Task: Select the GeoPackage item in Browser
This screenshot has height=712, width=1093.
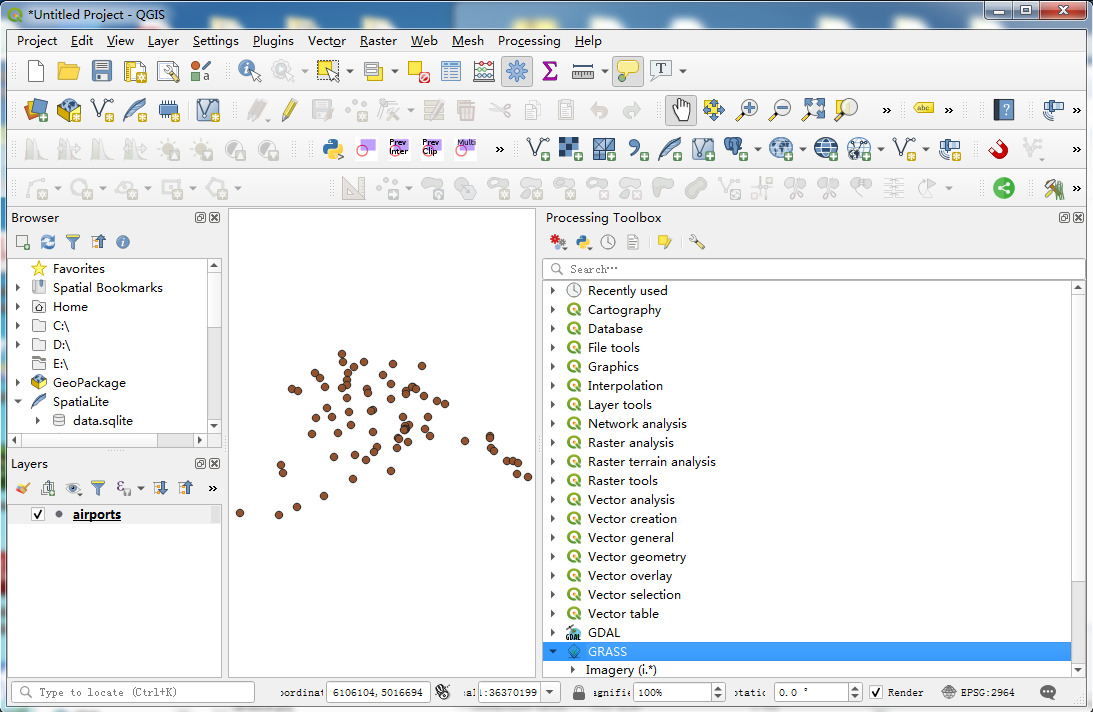Action: (89, 382)
